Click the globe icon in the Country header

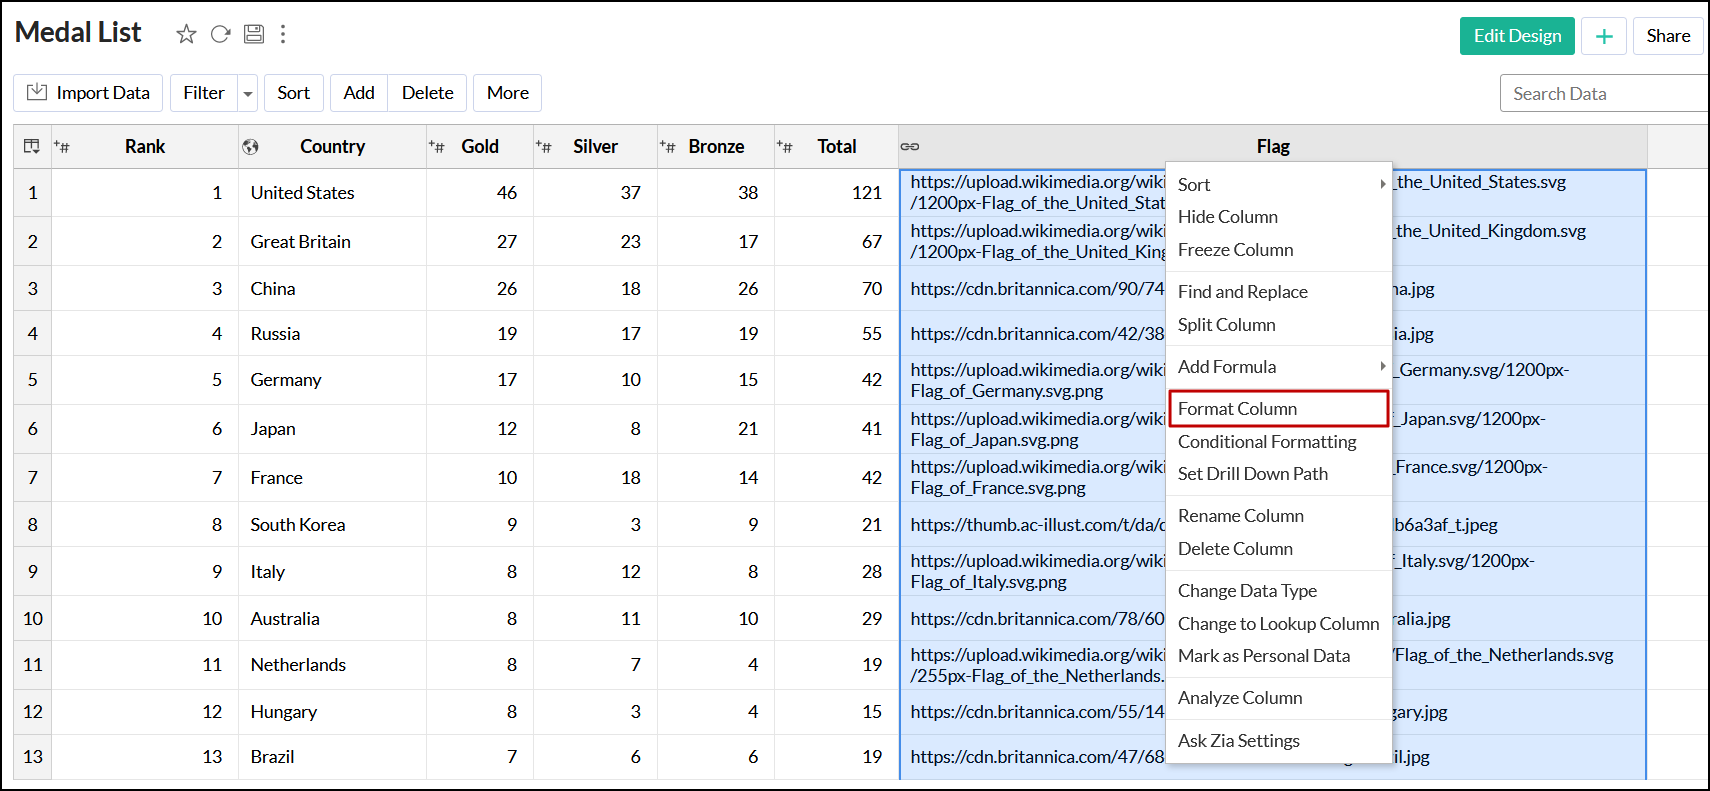[x=250, y=147]
